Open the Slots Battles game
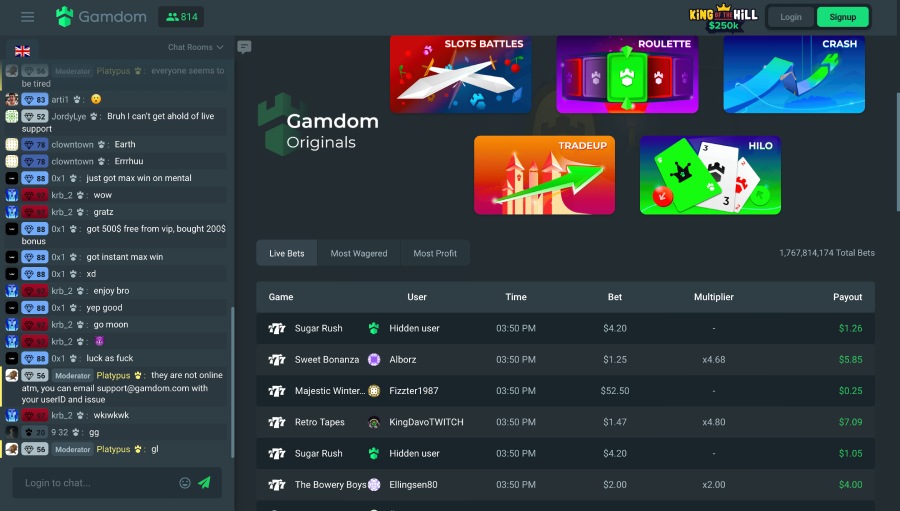Screen dimensions: 900x511 tap(460, 73)
